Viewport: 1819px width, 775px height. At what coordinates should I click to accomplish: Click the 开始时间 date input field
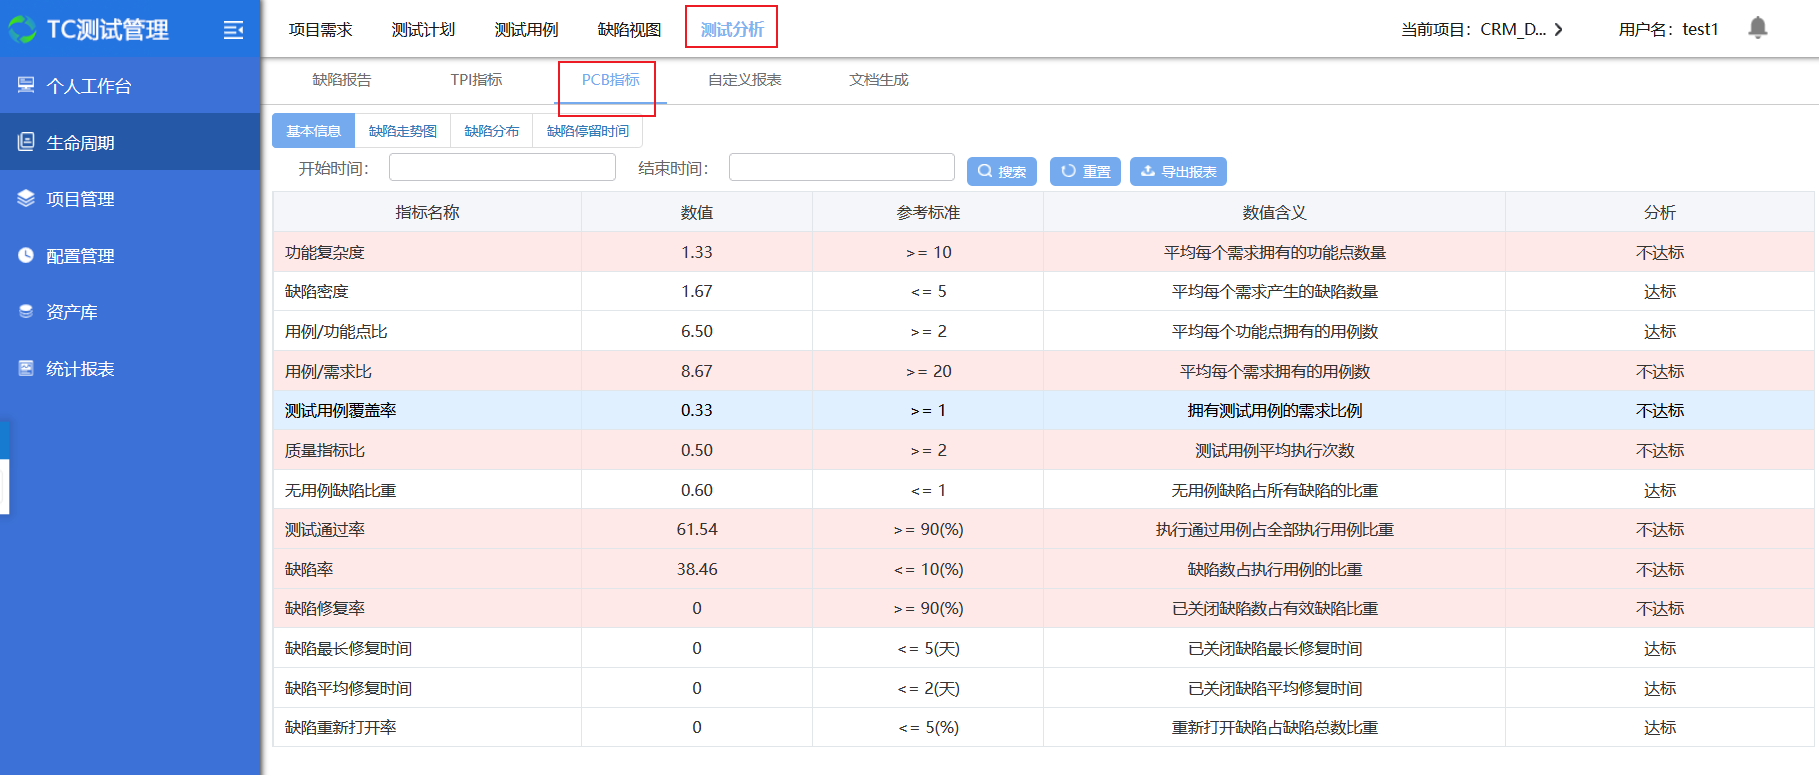tap(502, 167)
